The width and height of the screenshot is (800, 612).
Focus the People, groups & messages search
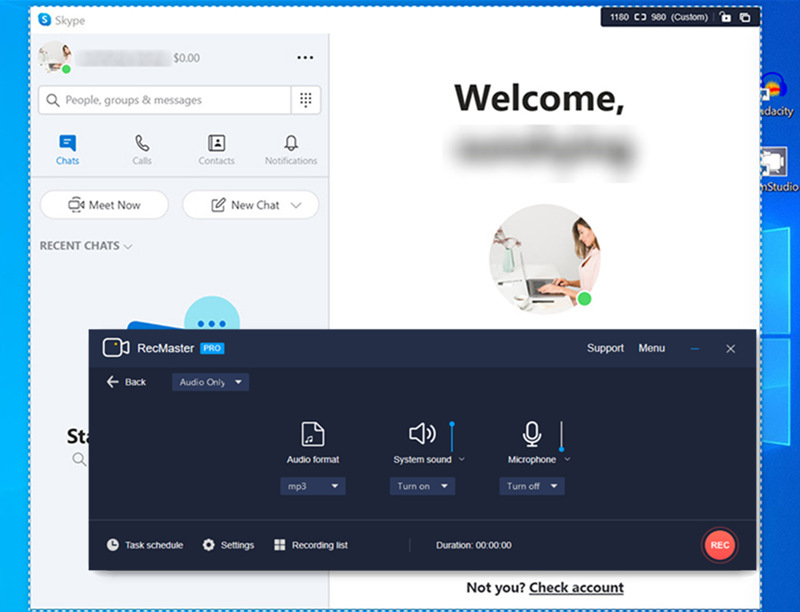164,100
